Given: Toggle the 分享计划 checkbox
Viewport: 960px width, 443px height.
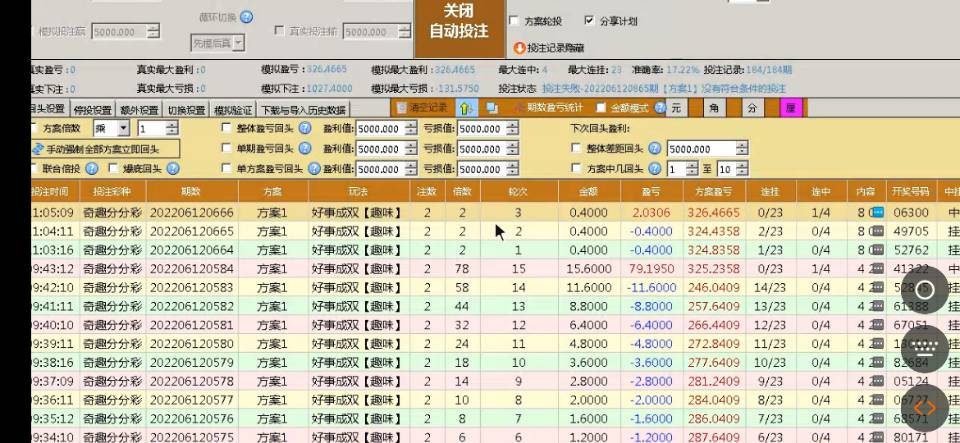Looking at the screenshot, I should pyautogui.click(x=588, y=20).
